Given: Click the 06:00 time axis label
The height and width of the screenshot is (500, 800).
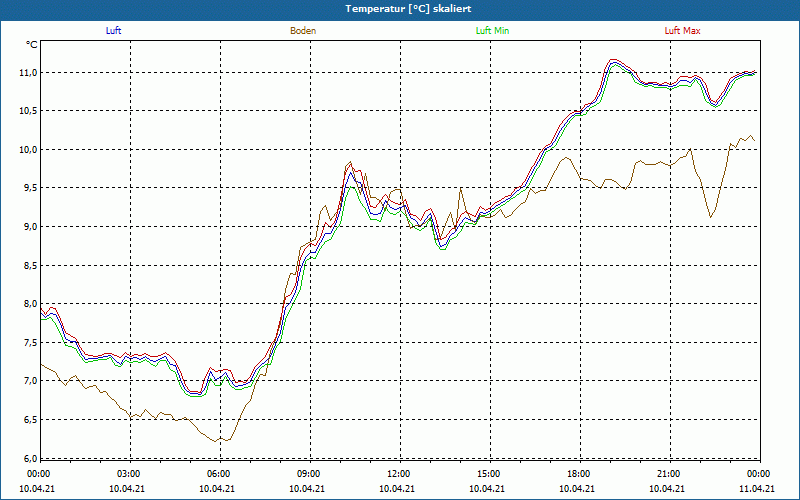Looking at the screenshot, I should (217, 474).
